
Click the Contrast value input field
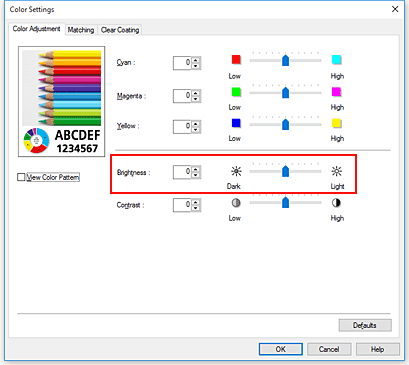[182, 205]
